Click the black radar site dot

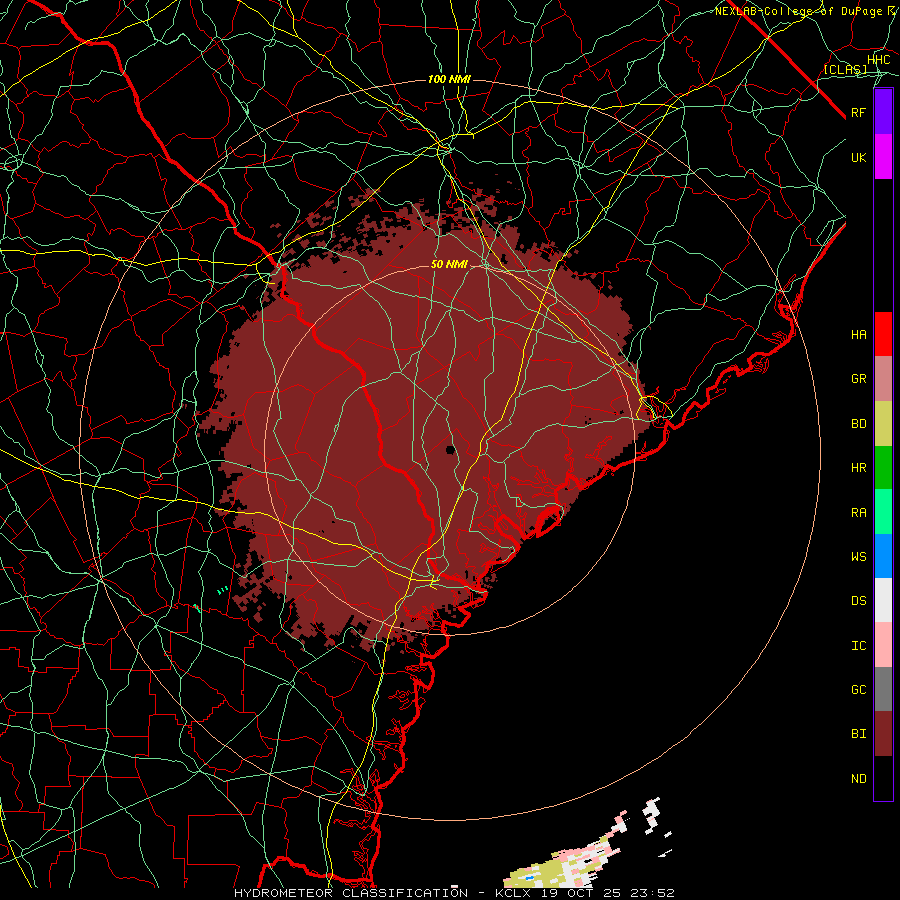click(x=451, y=449)
